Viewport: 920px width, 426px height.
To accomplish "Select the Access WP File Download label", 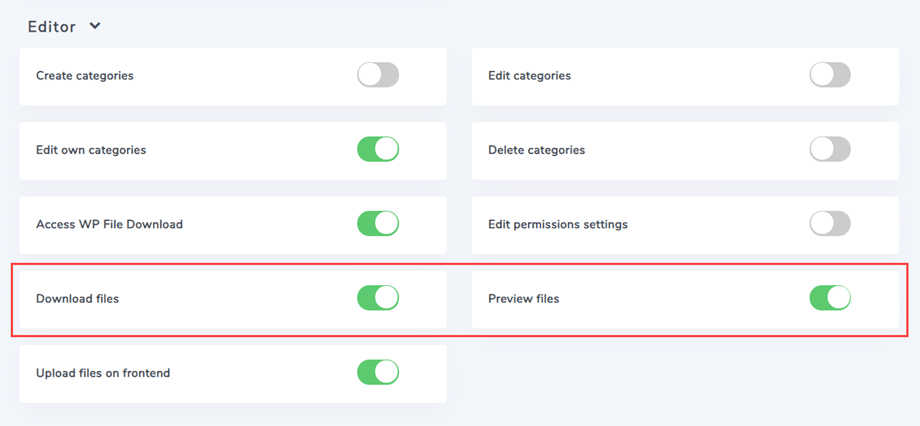I will coord(109,224).
